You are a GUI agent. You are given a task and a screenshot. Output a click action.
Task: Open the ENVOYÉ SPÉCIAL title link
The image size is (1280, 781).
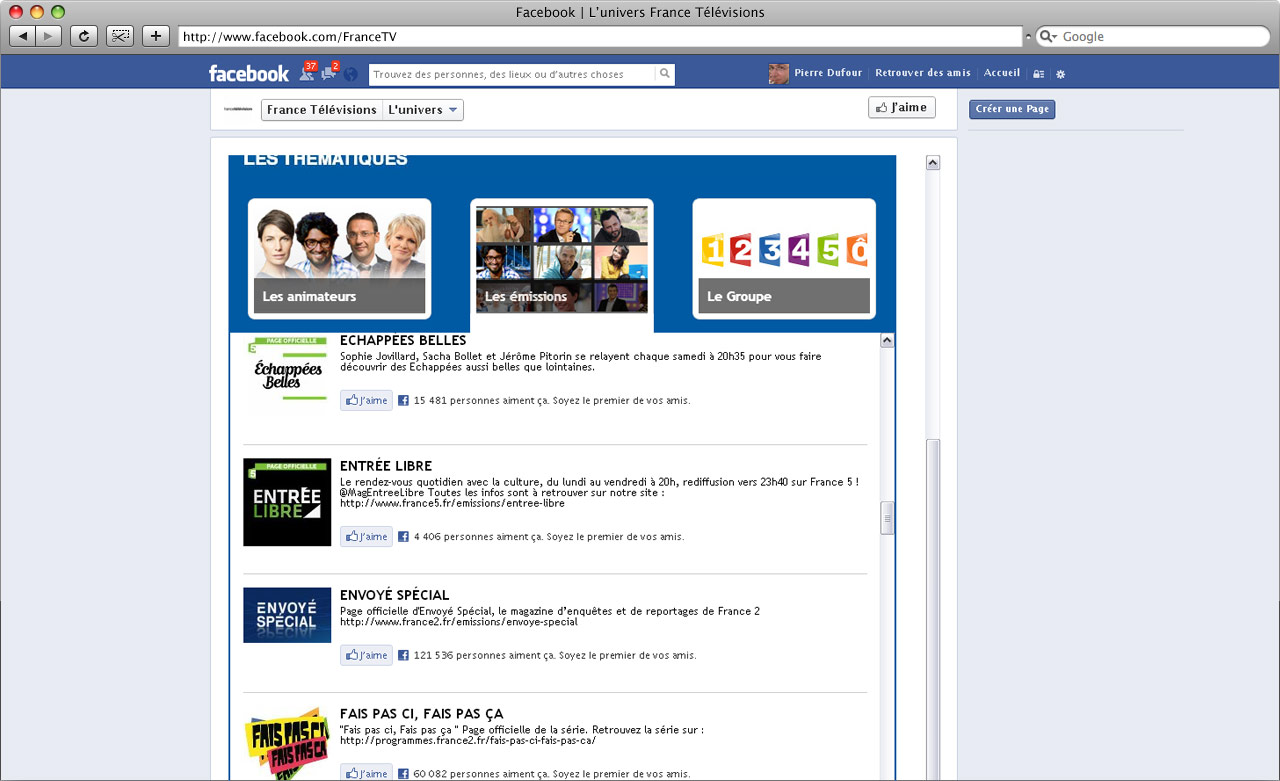(x=395, y=595)
